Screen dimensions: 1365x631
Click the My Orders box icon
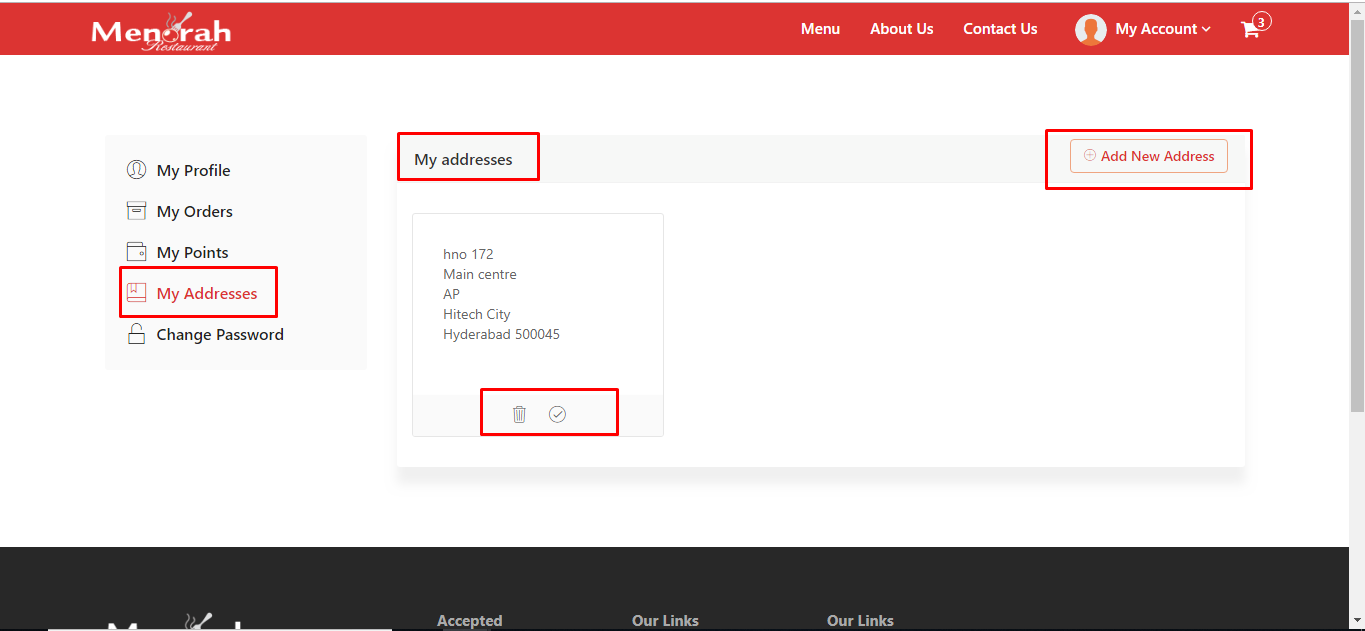pyautogui.click(x=136, y=211)
